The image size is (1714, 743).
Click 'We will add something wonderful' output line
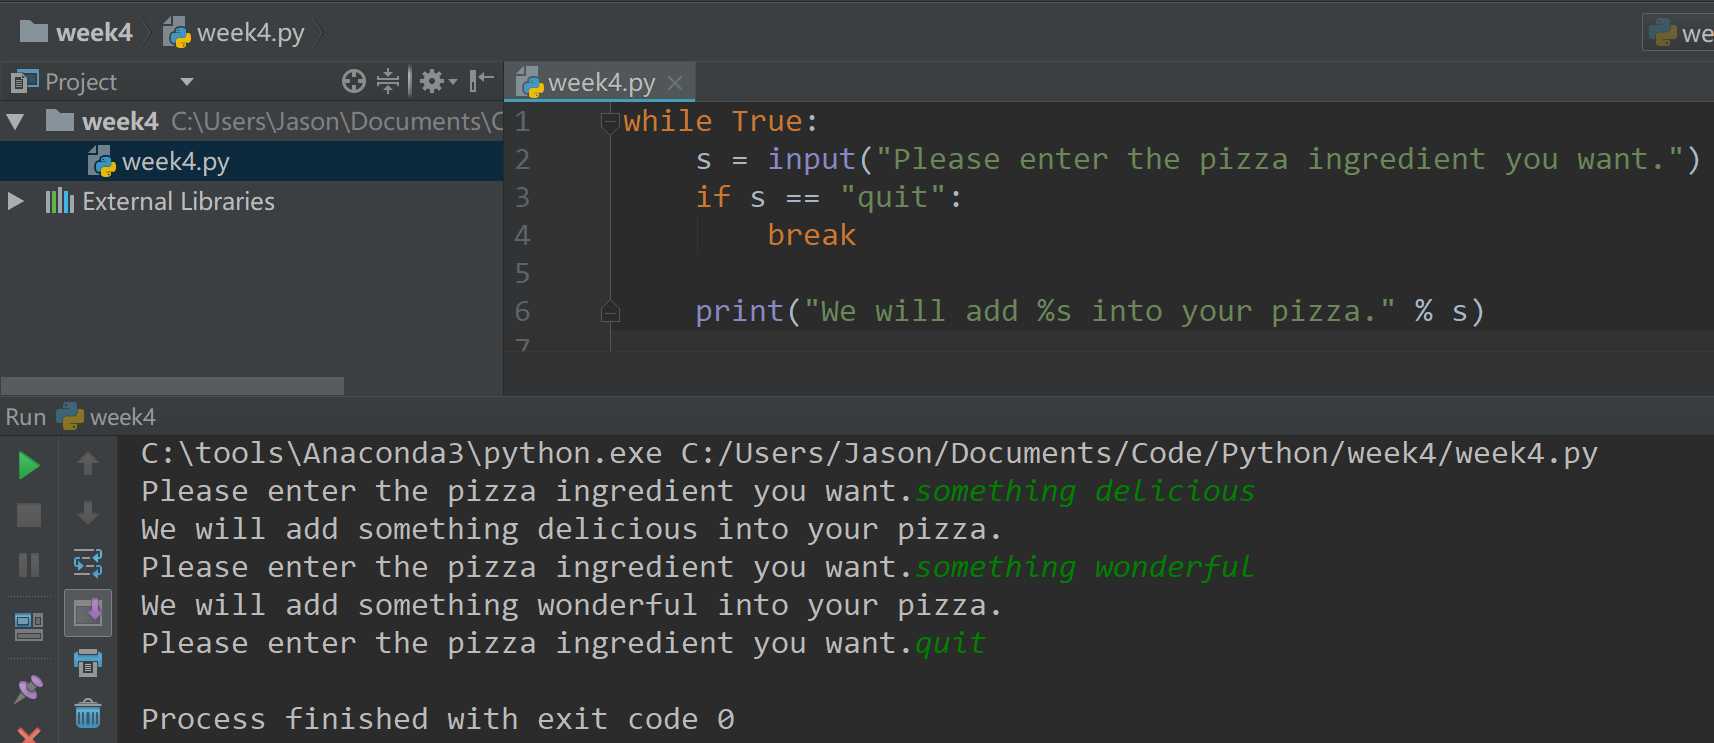(571, 606)
